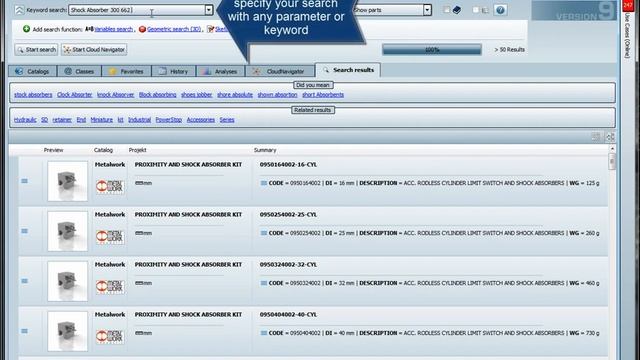Click the row handle icon for 0950254002-25-CYL

[24, 231]
